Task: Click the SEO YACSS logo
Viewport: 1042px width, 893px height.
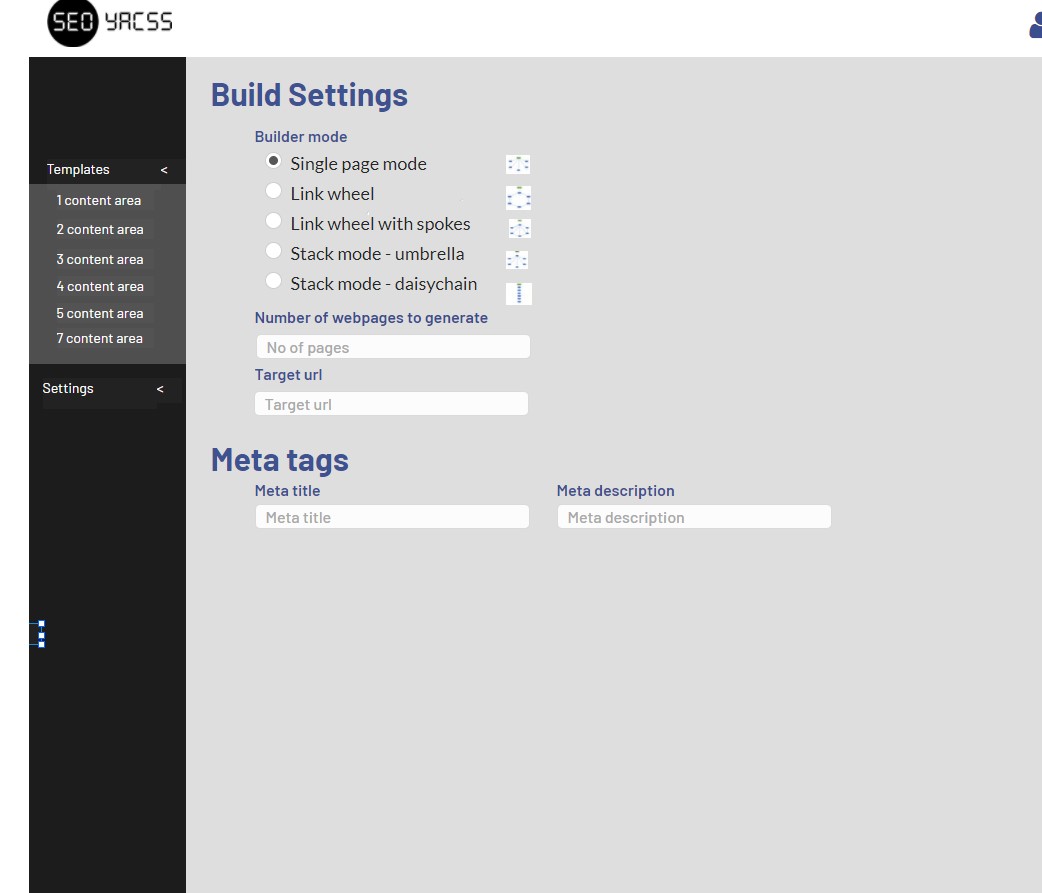Action: click(110, 23)
